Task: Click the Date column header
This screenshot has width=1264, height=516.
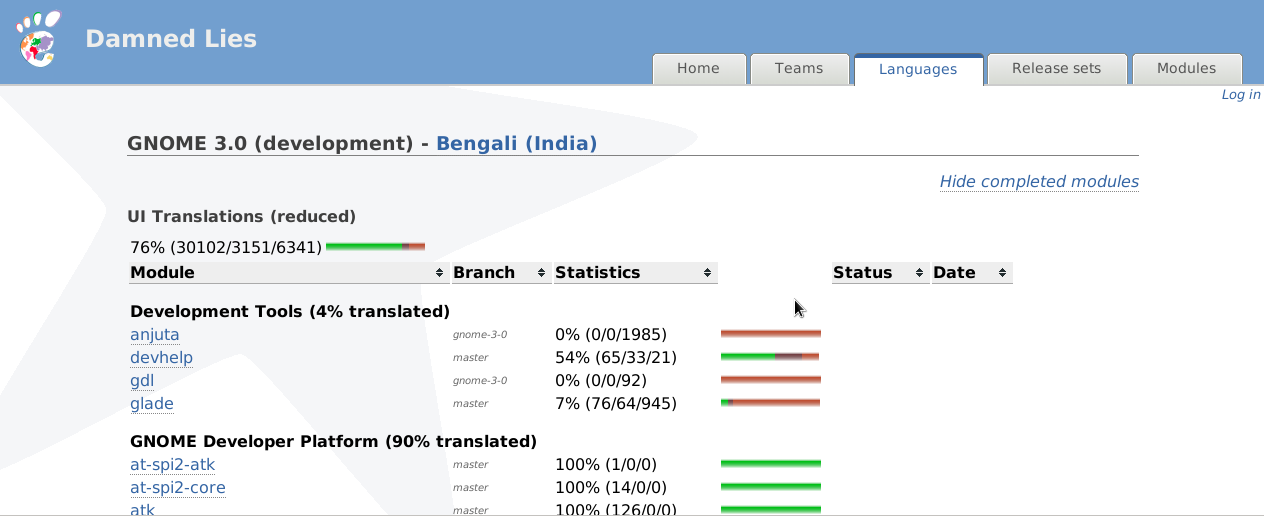Action: (972, 273)
